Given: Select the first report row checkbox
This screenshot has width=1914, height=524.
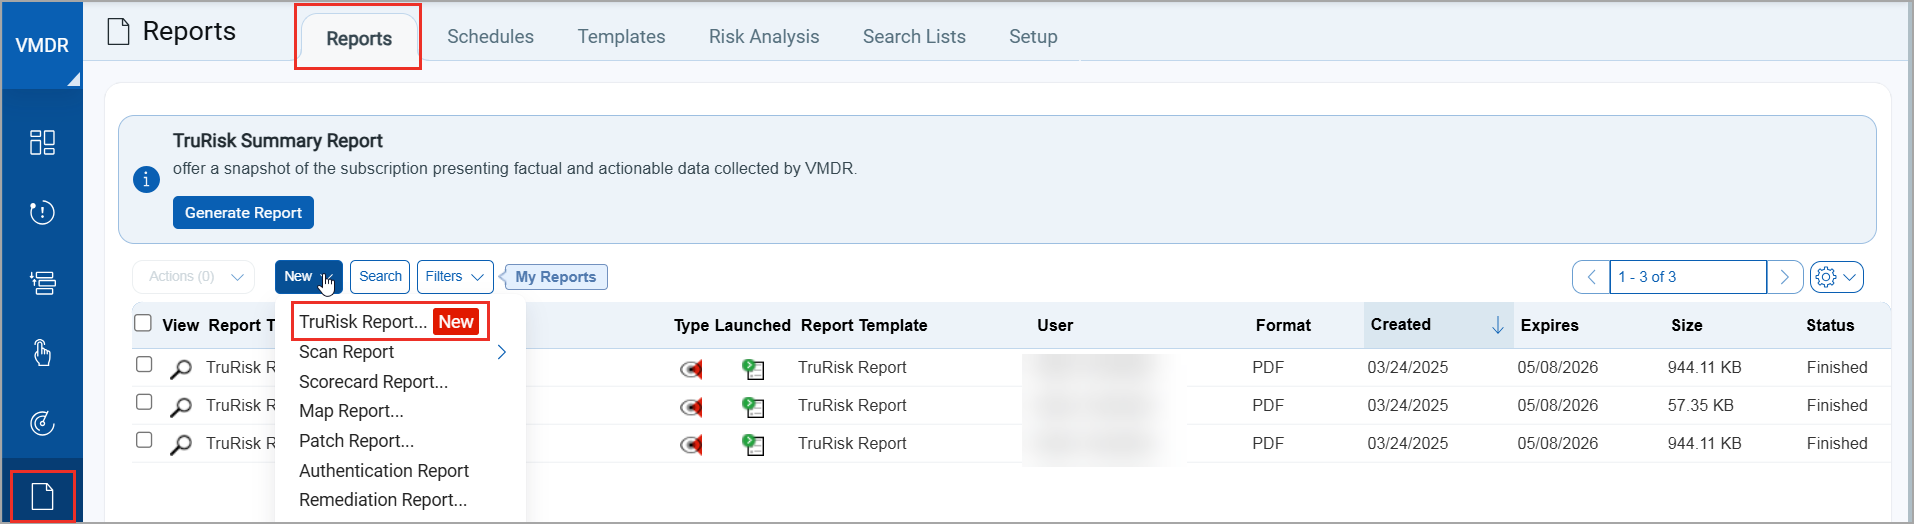Looking at the screenshot, I should [x=144, y=364].
